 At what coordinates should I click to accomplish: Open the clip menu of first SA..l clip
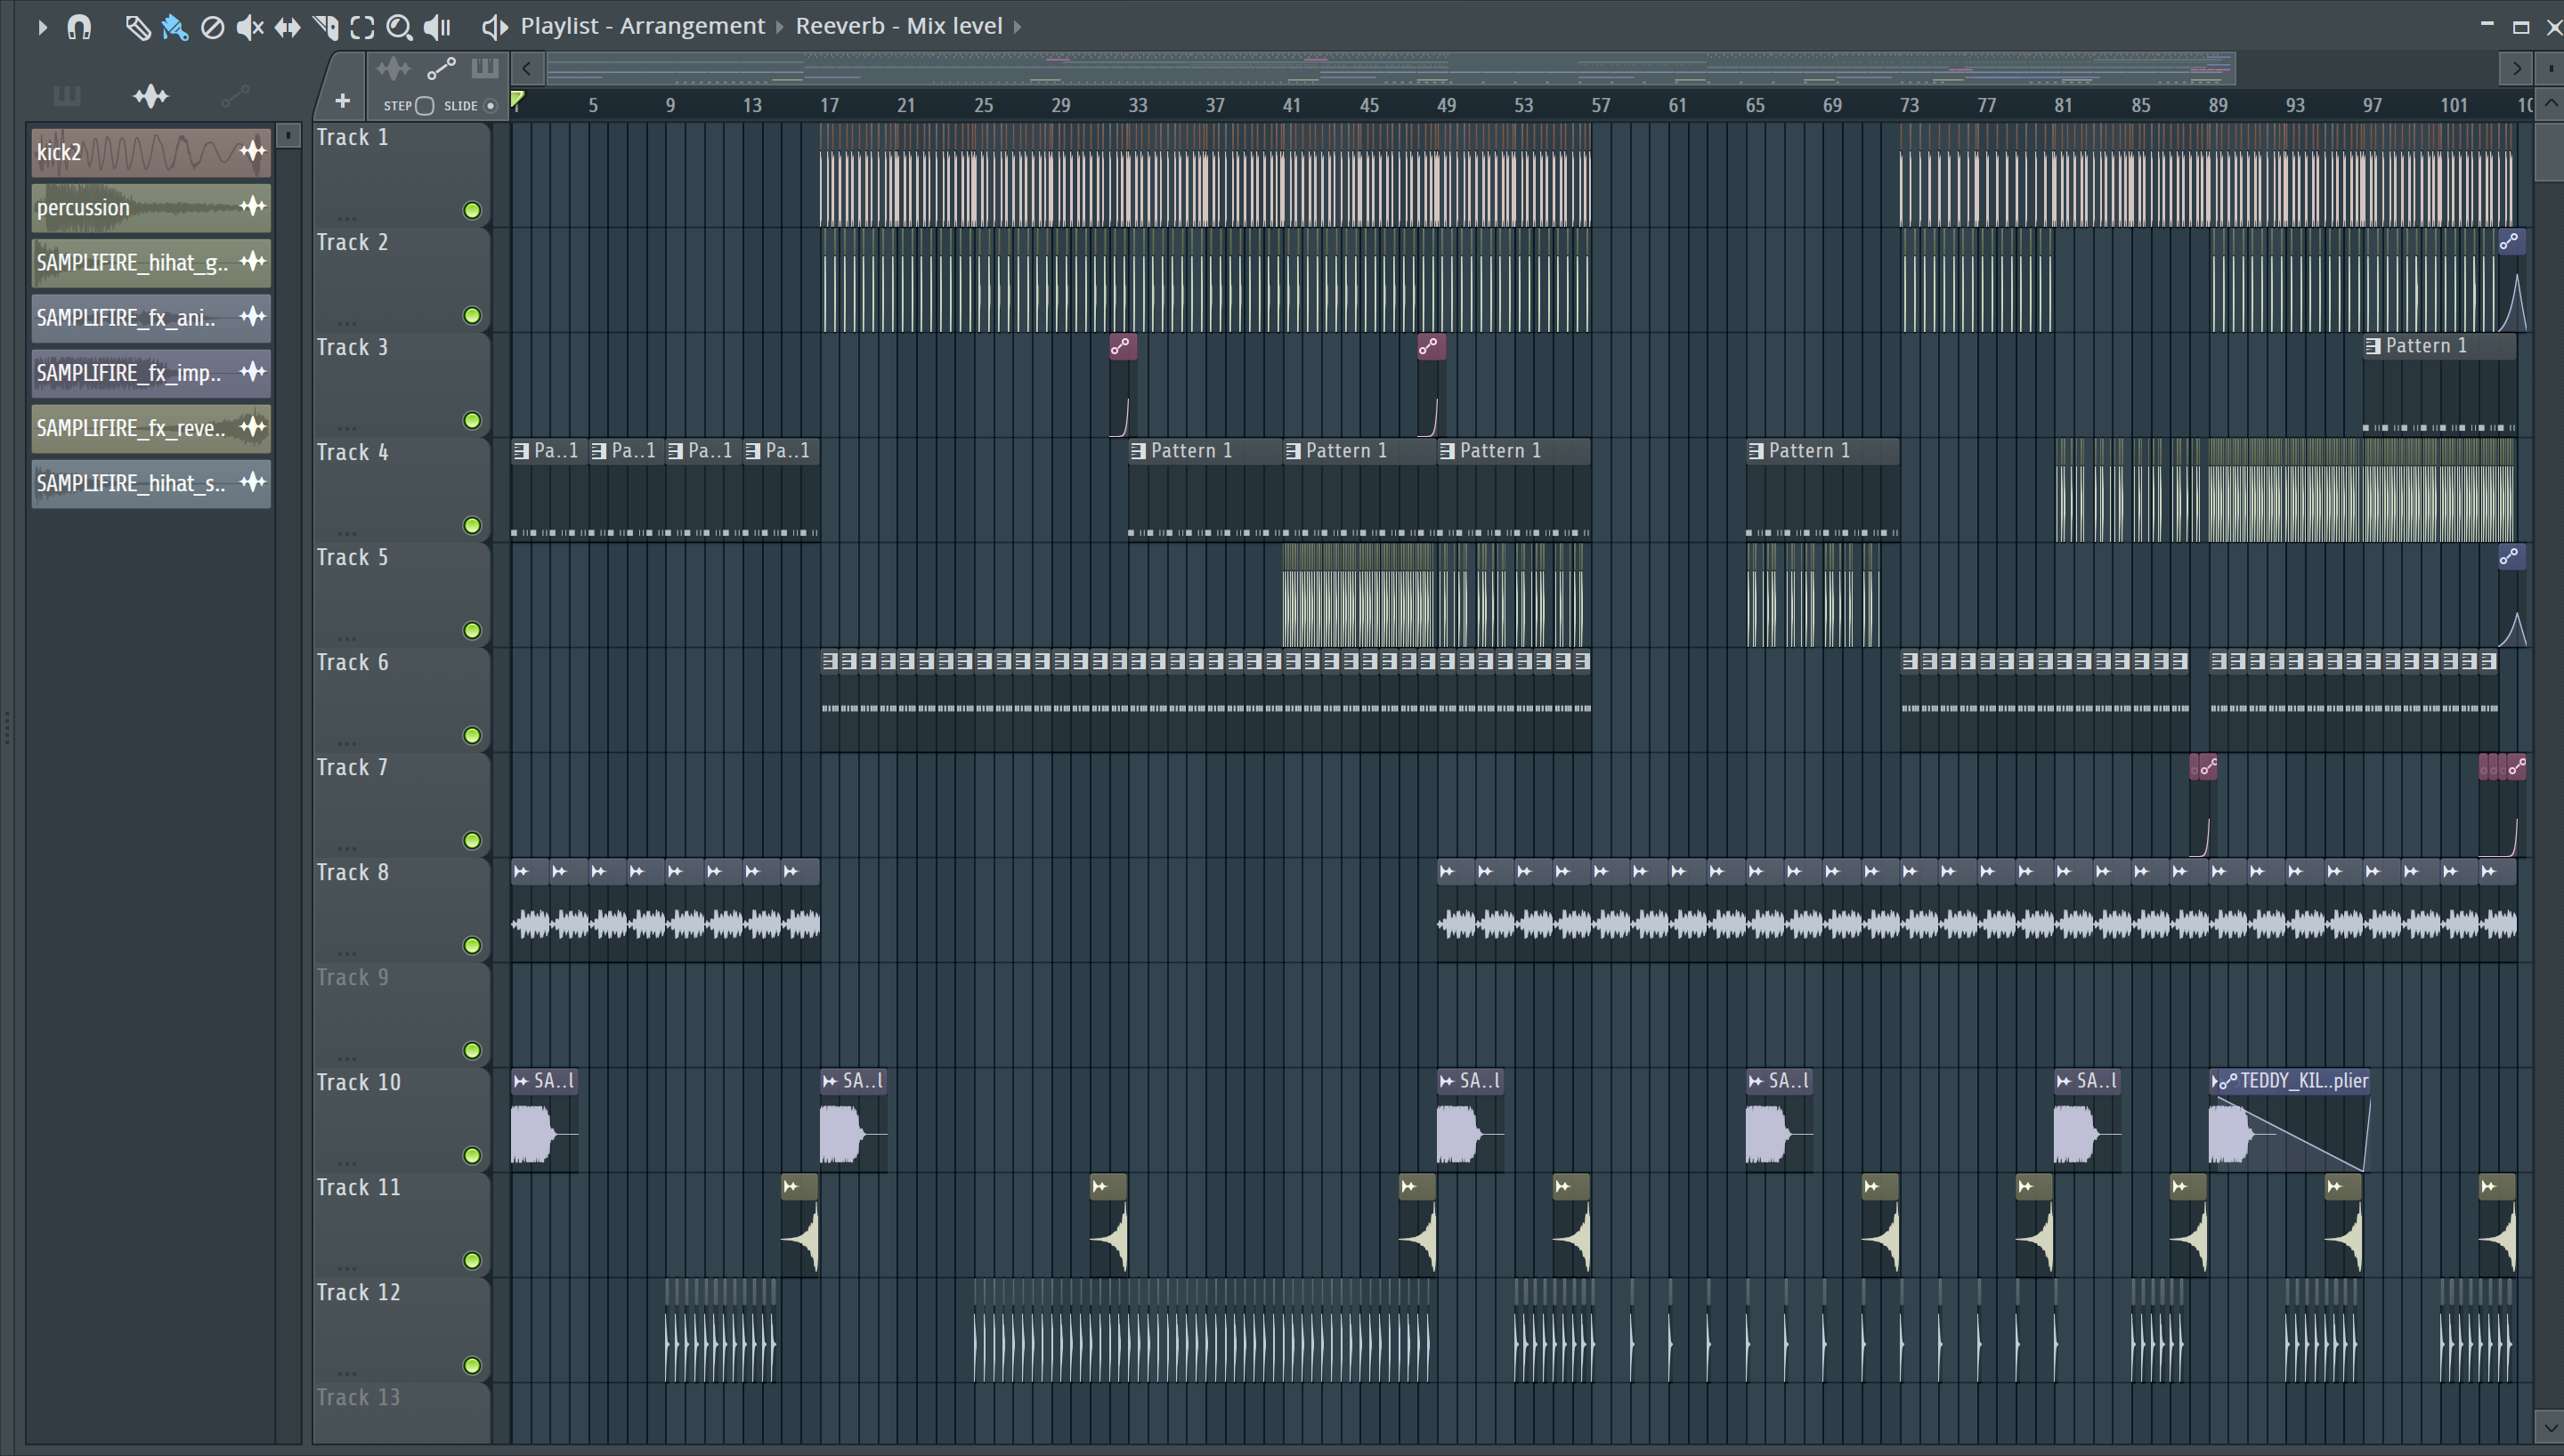[521, 1081]
